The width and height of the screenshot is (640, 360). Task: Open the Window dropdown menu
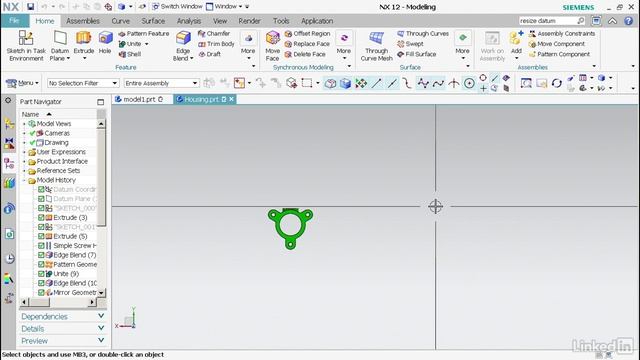tap(224, 7)
